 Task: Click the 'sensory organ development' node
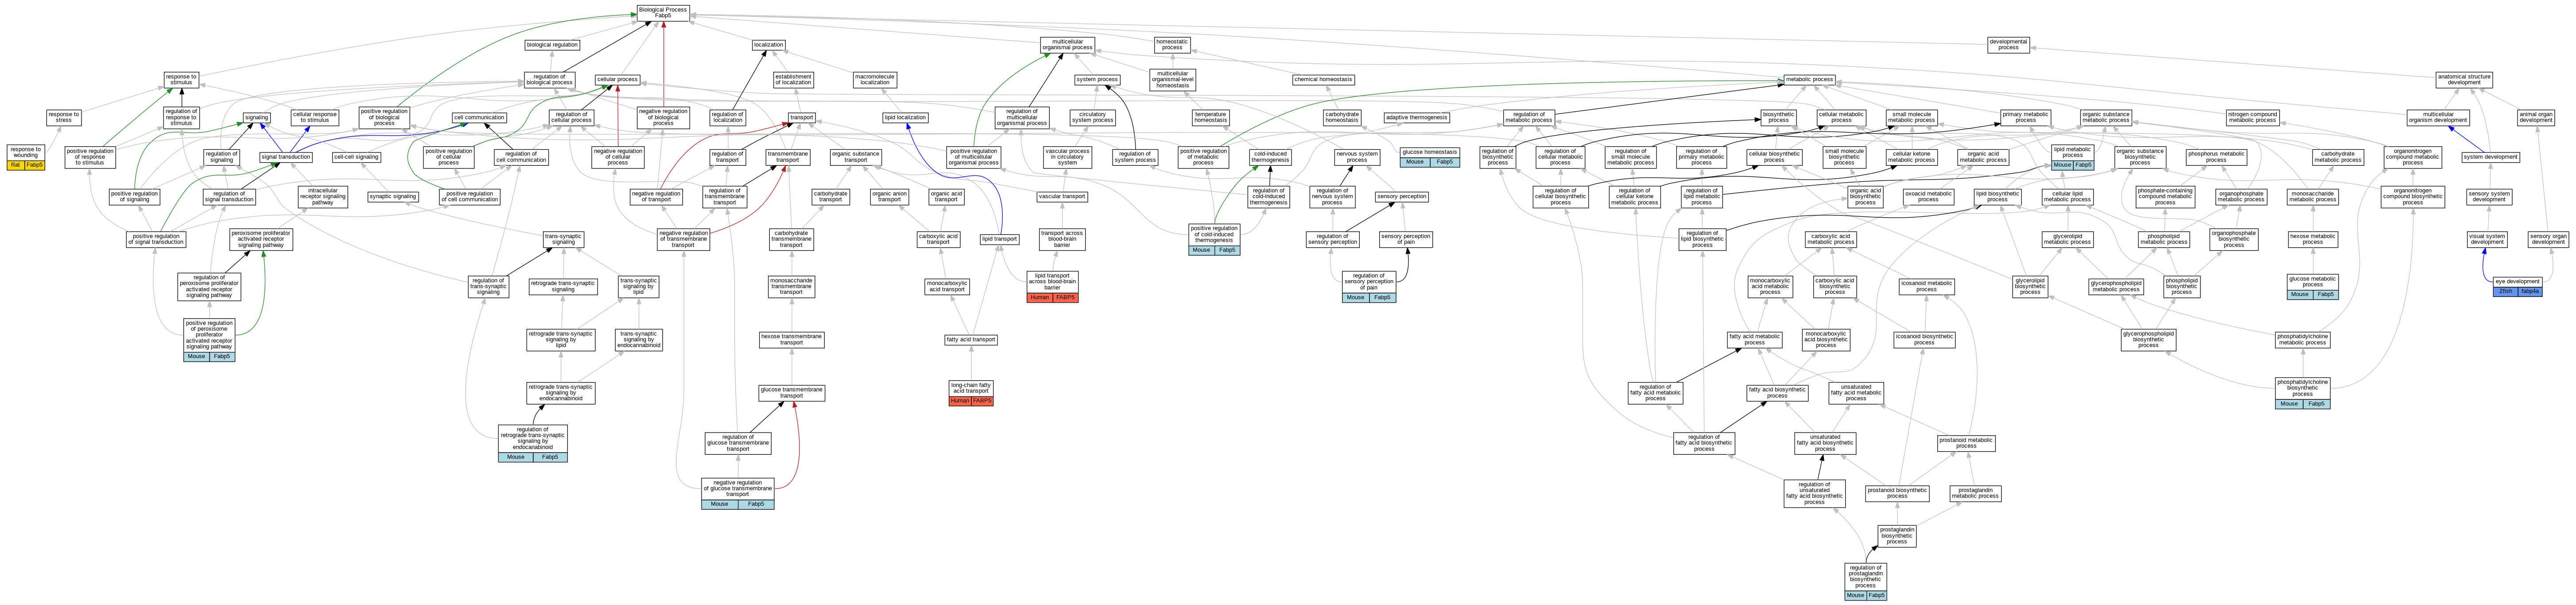tap(2548, 239)
